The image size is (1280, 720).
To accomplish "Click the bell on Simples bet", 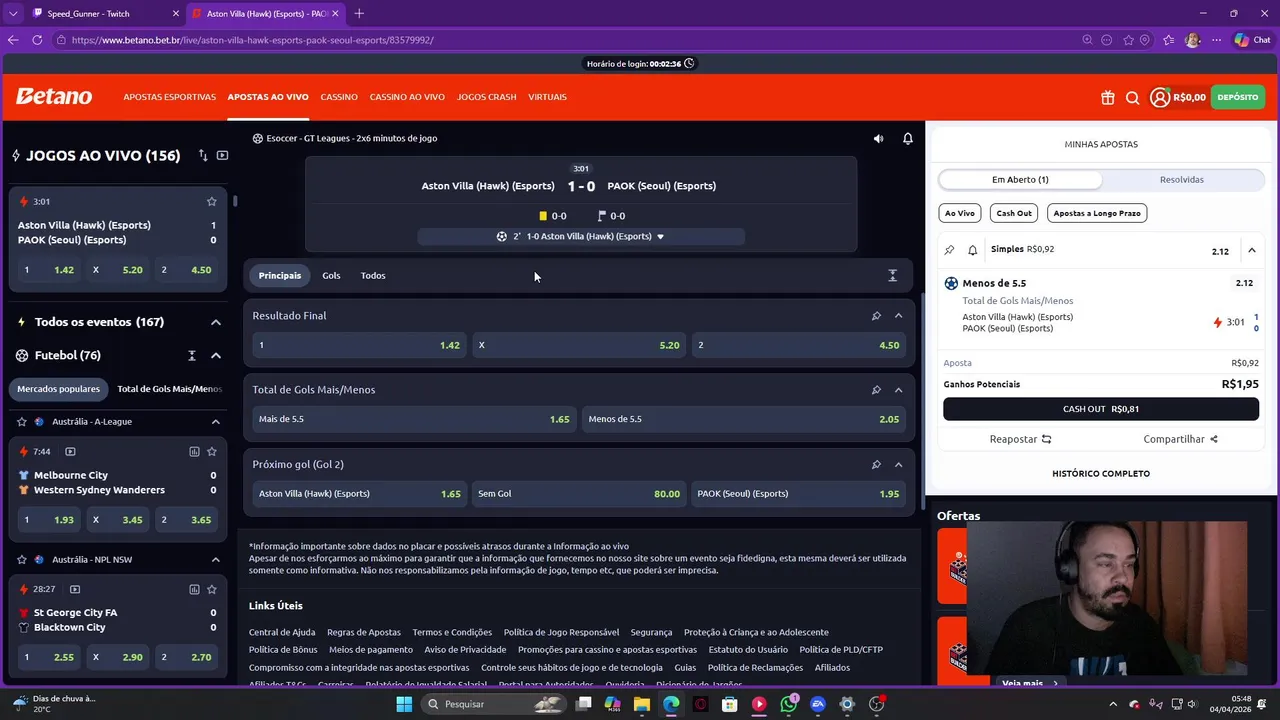I will [x=972, y=250].
